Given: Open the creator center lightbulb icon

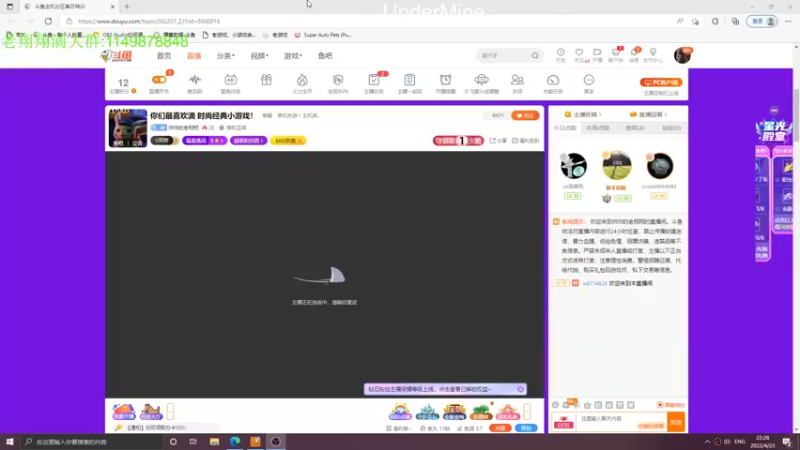Looking at the screenshot, I should pos(653,53).
